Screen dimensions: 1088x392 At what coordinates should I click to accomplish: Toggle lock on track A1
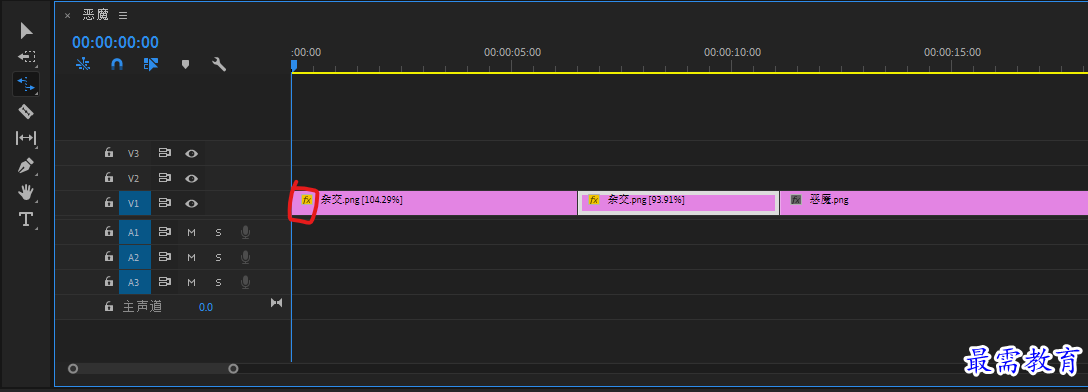pyautogui.click(x=108, y=232)
